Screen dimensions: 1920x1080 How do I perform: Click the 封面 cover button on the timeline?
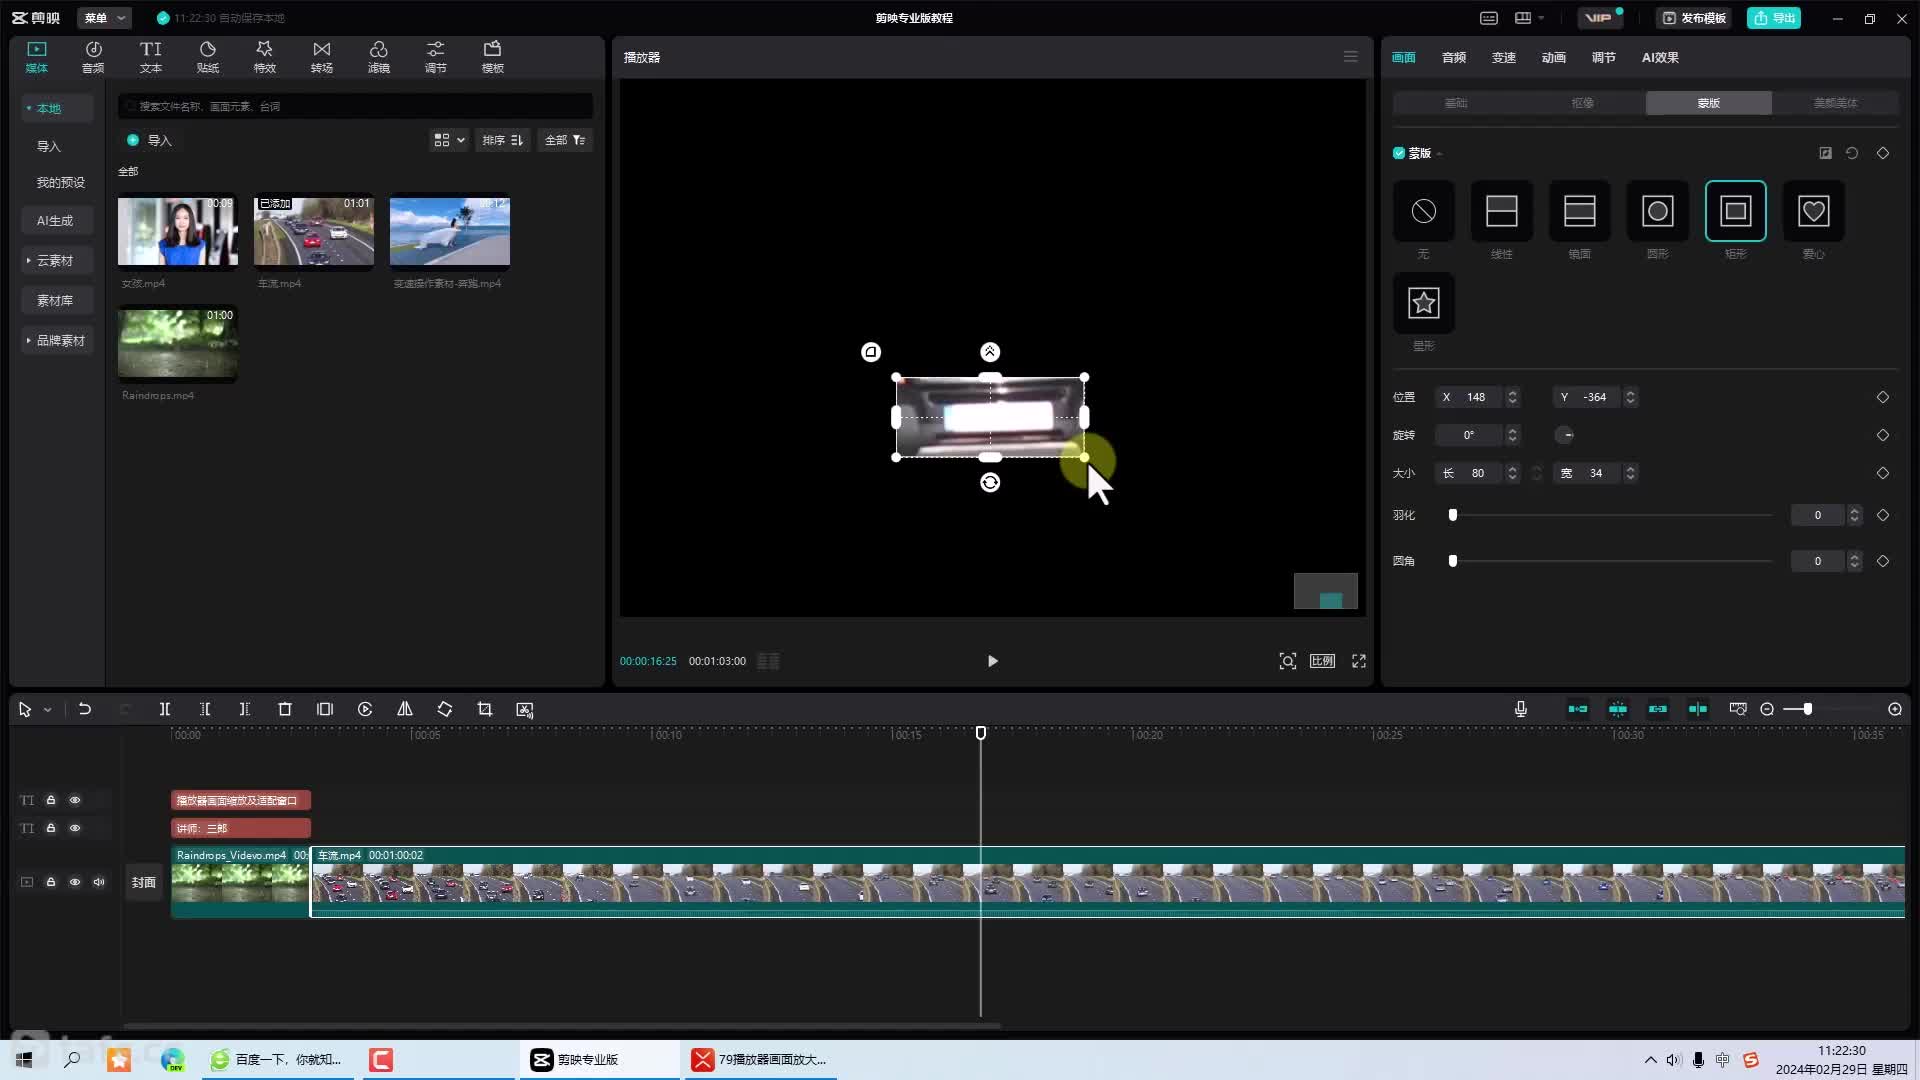point(144,882)
